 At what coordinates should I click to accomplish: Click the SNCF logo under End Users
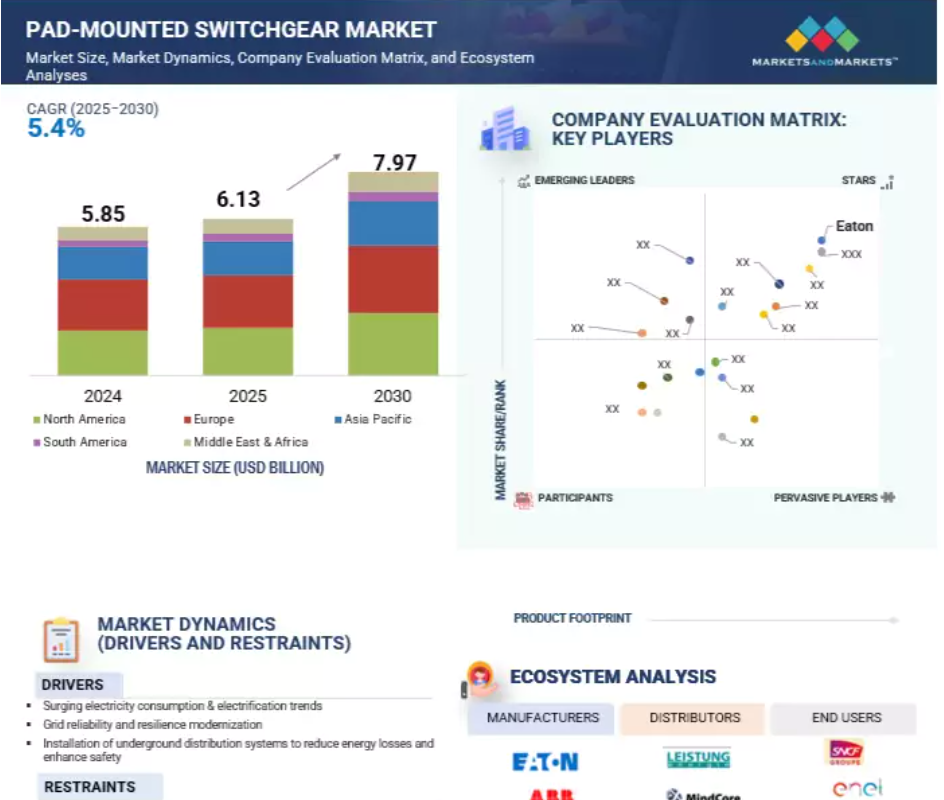845,752
